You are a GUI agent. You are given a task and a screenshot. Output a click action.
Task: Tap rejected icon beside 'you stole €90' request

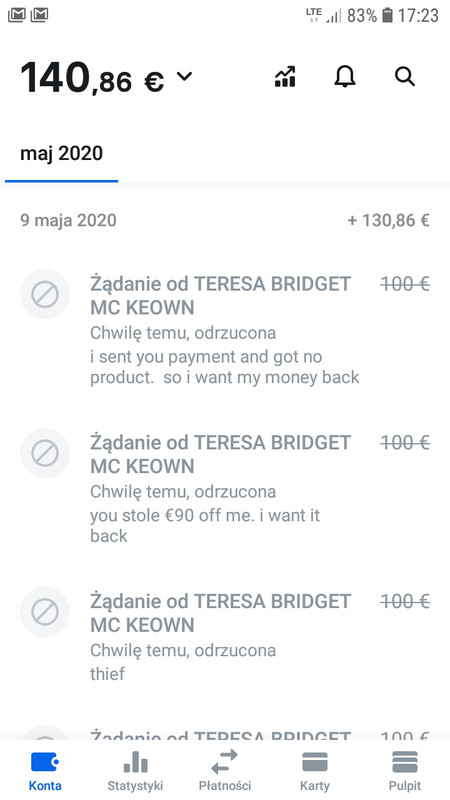pos(45,453)
